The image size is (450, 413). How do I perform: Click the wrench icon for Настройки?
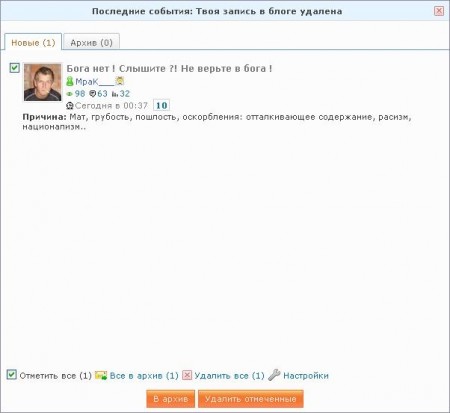tap(274, 375)
